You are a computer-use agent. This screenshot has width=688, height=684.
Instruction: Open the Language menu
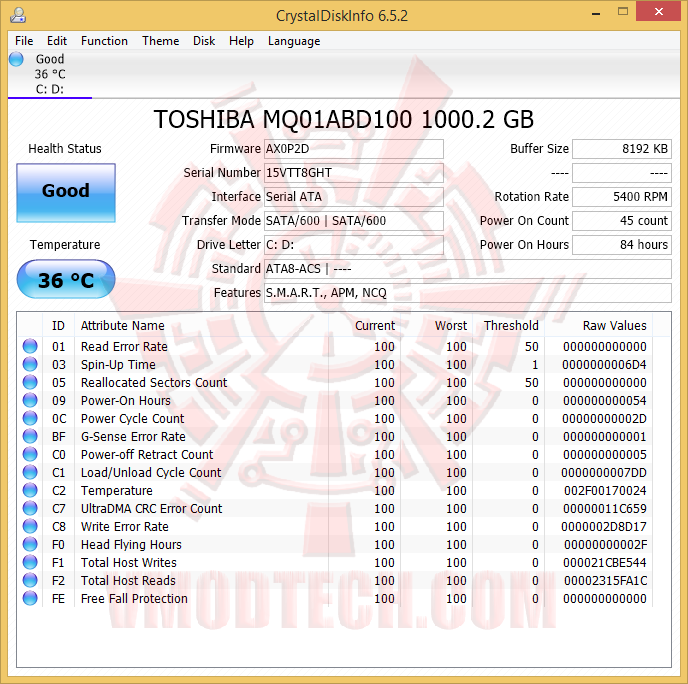pos(294,41)
